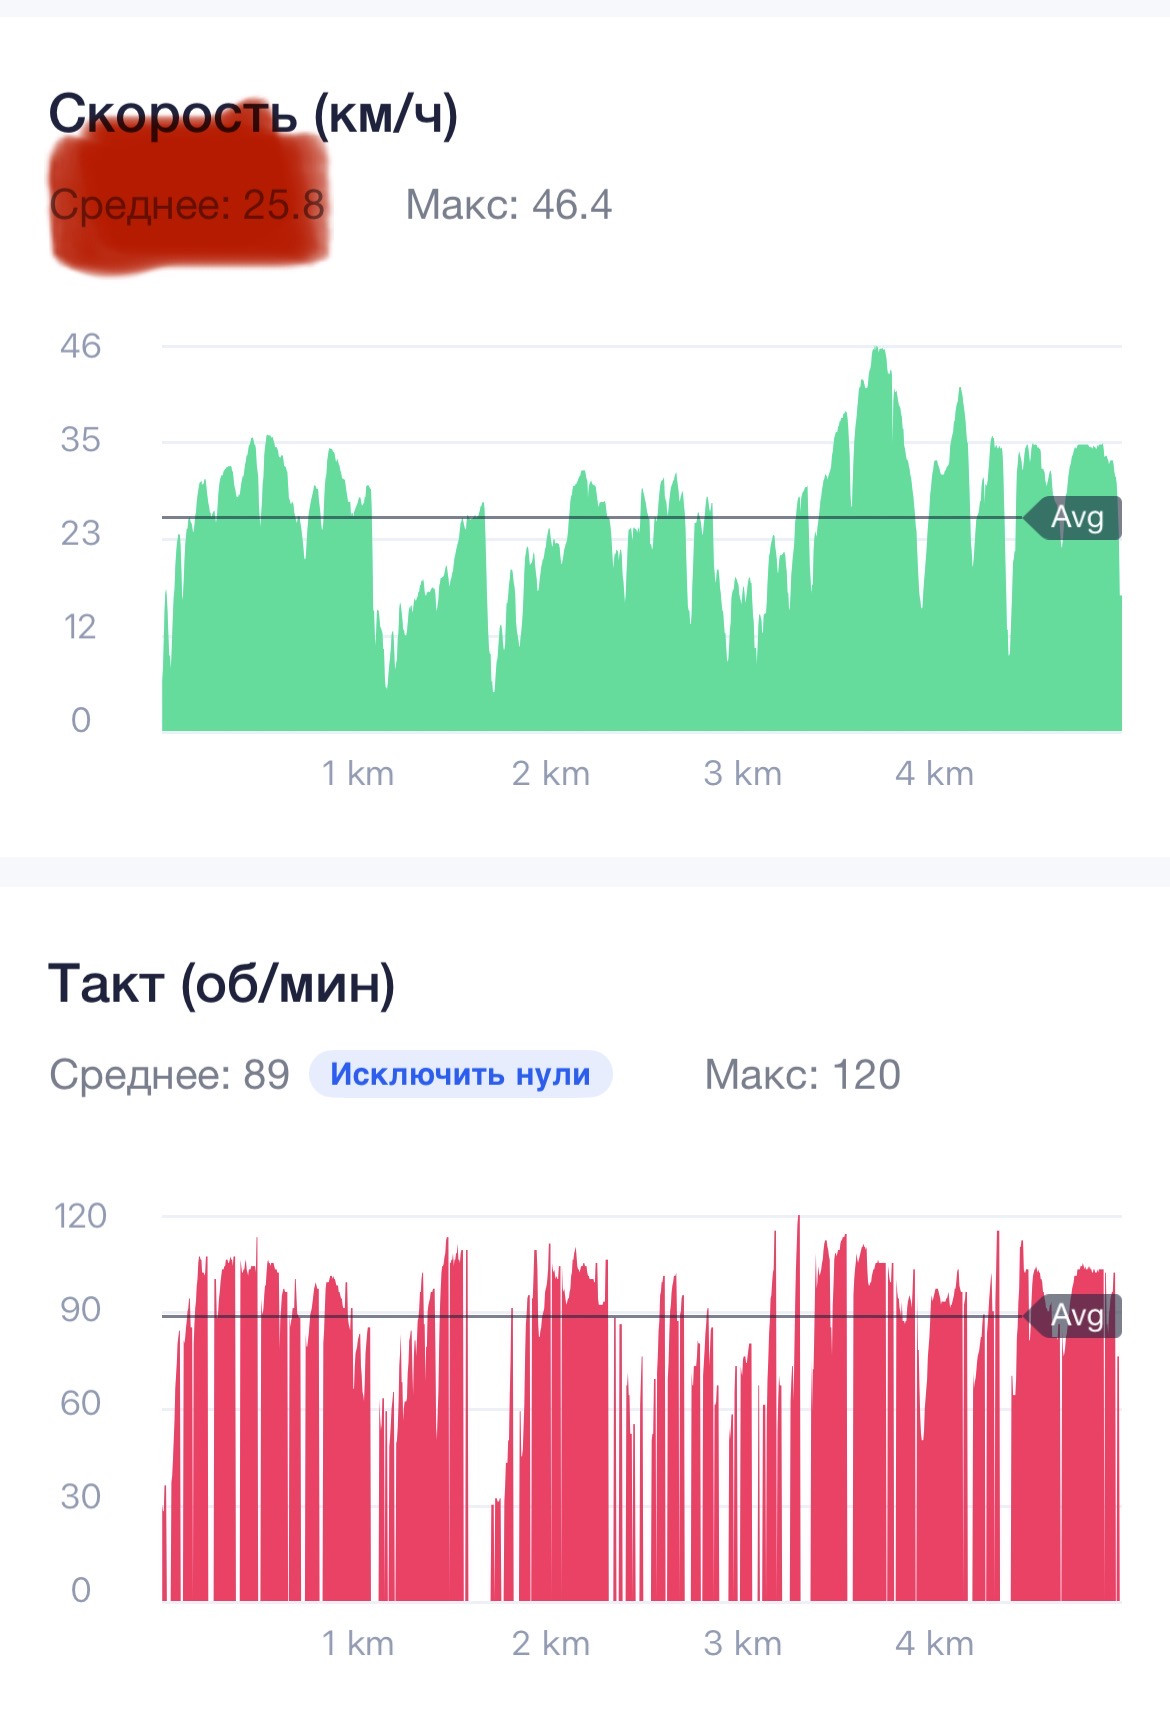Tap the "Макс: 46.4" speed value
This screenshot has height=1727, width=1170.
[x=508, y=205]
